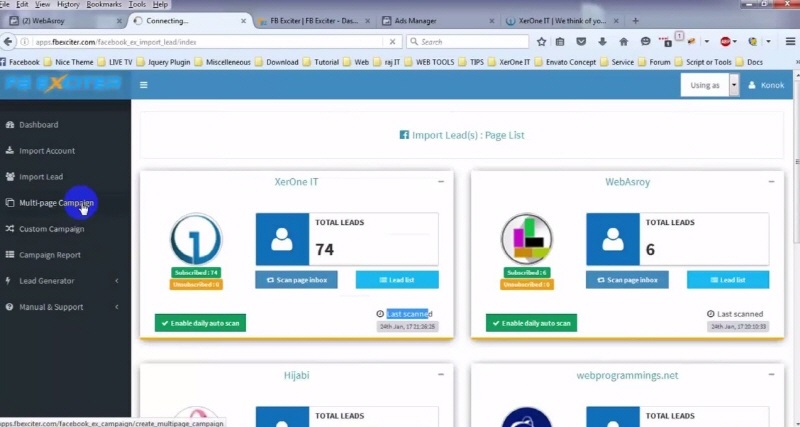Viewport: 800px width, 427px height.
Task: Expand Manual & Support submenu
Action: [x=61, y=307]
